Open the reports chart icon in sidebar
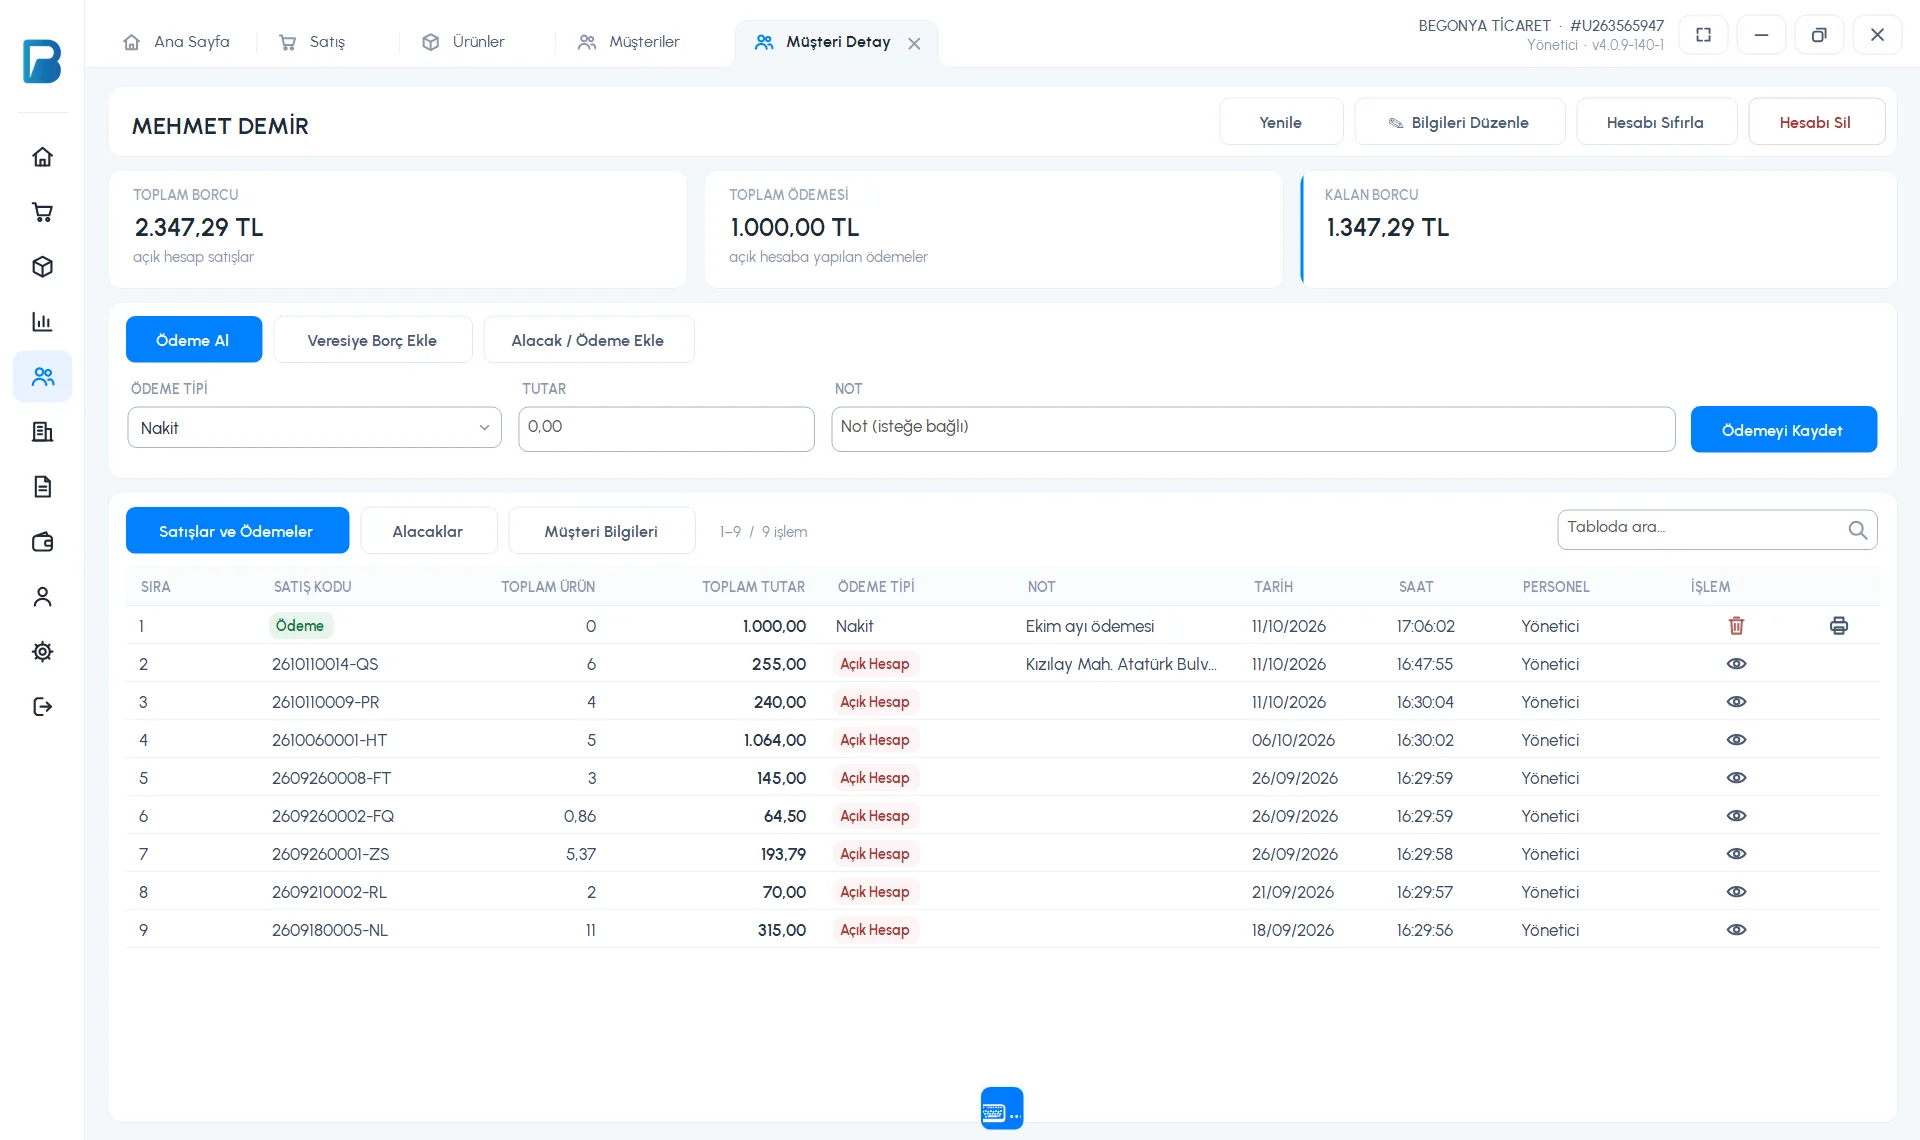1920x1140 pixels. (x=42, y=322)
